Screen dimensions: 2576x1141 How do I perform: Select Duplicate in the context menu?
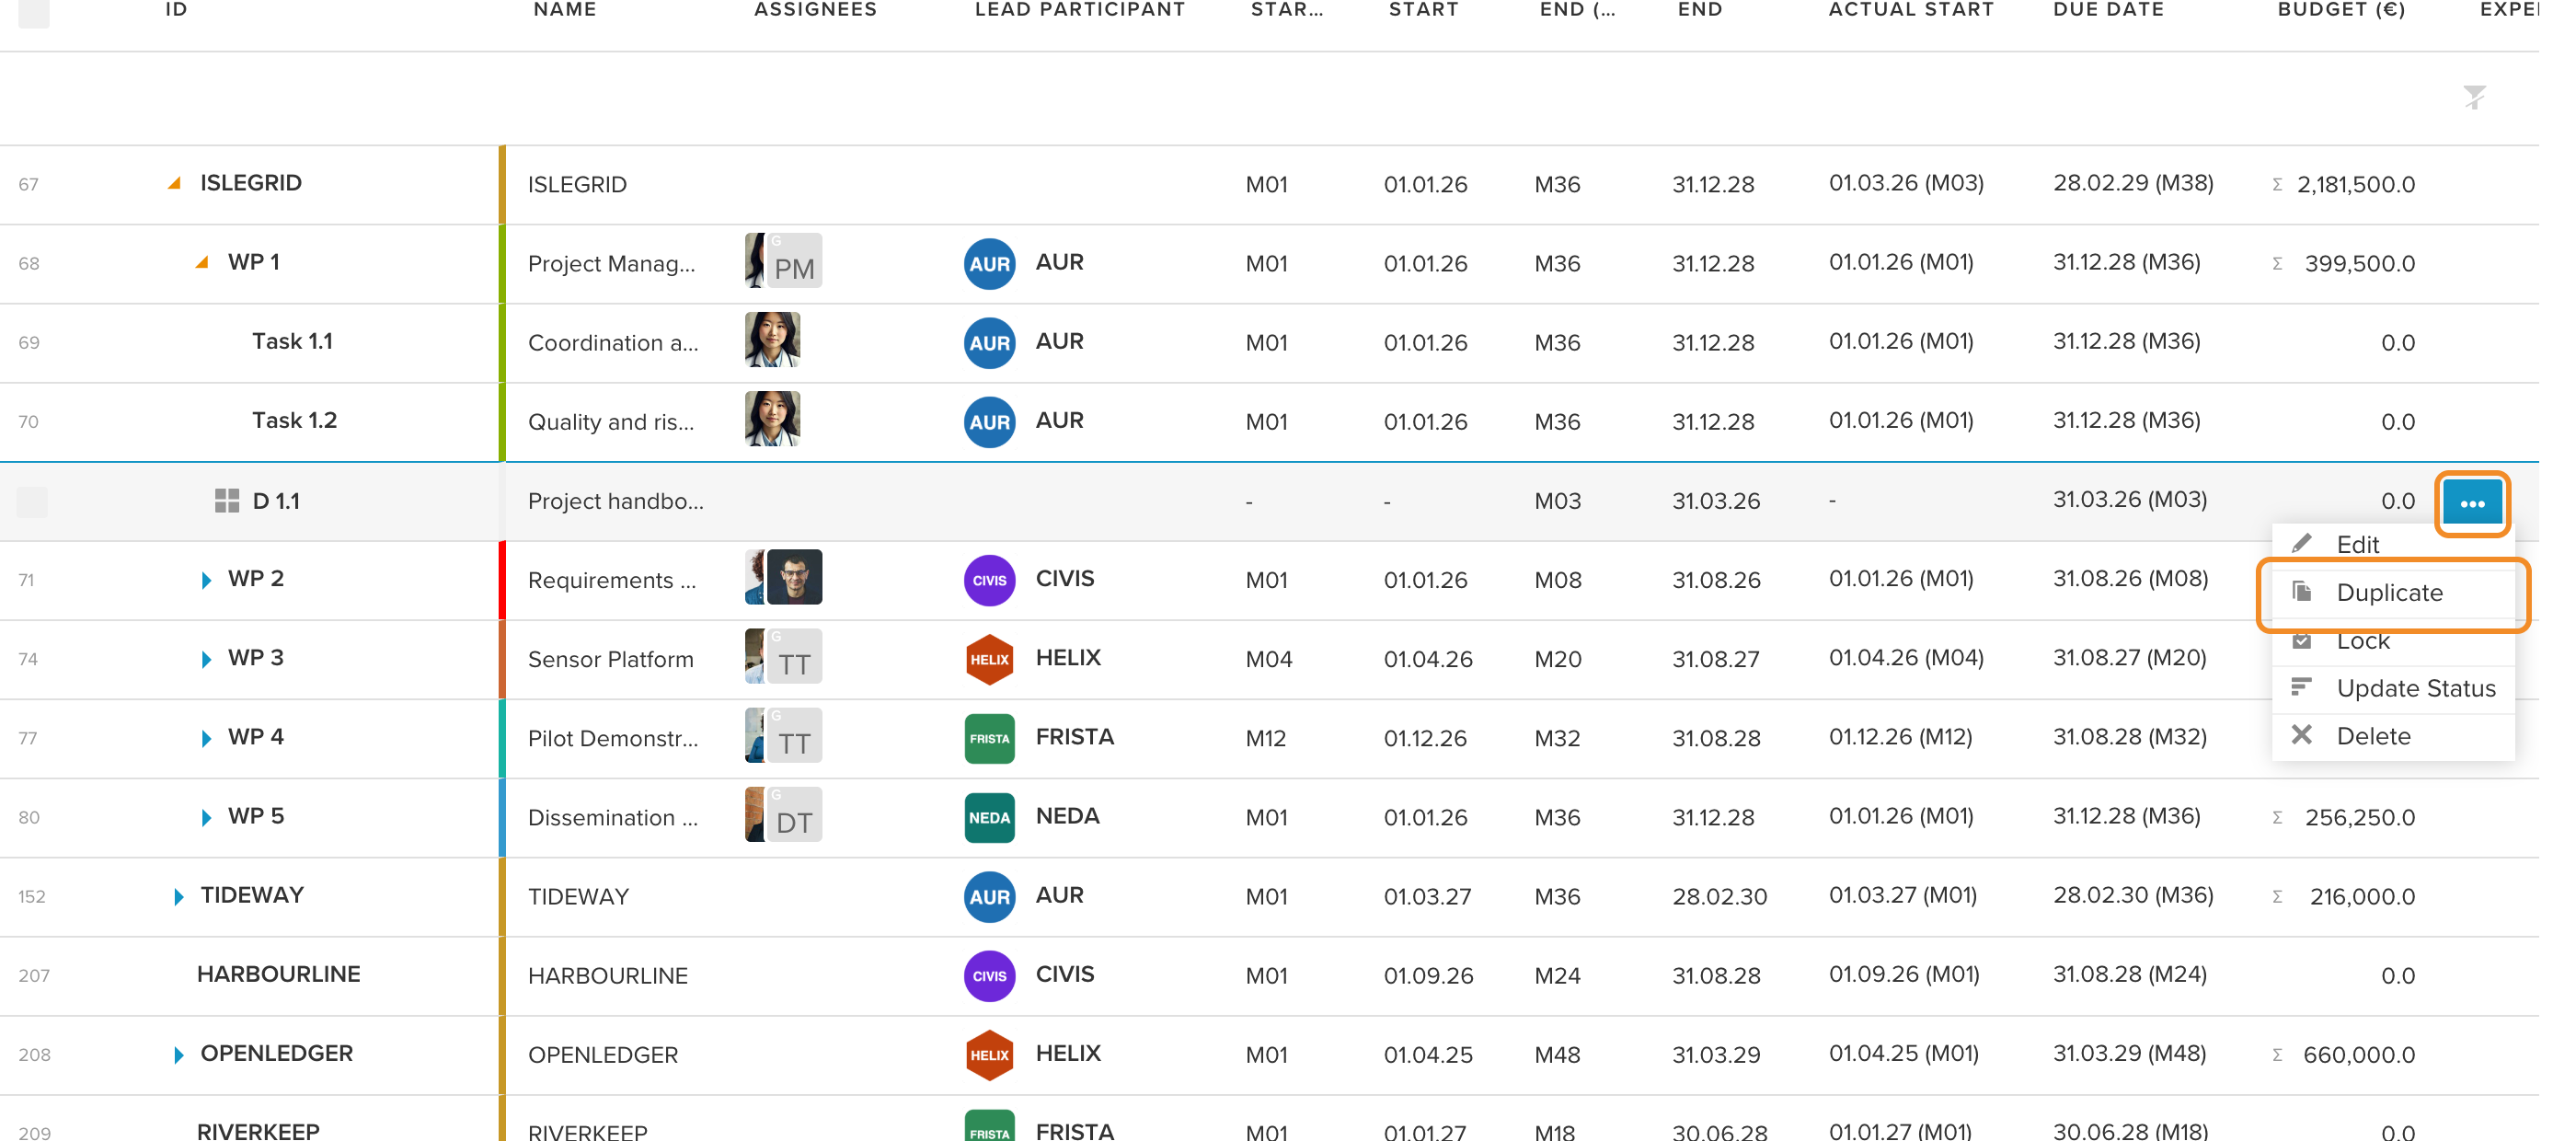click(2392, 593)
